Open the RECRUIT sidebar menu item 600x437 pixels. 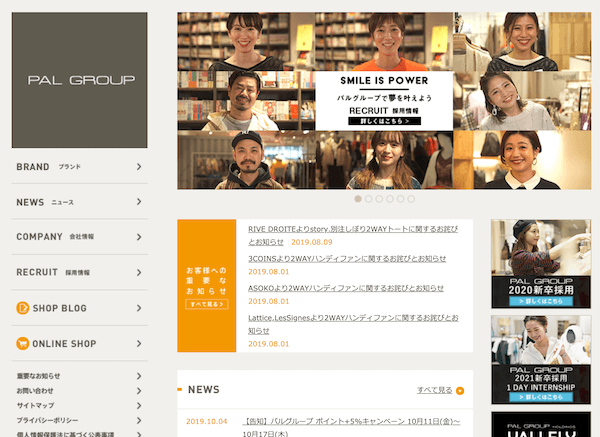coord(80,272)
